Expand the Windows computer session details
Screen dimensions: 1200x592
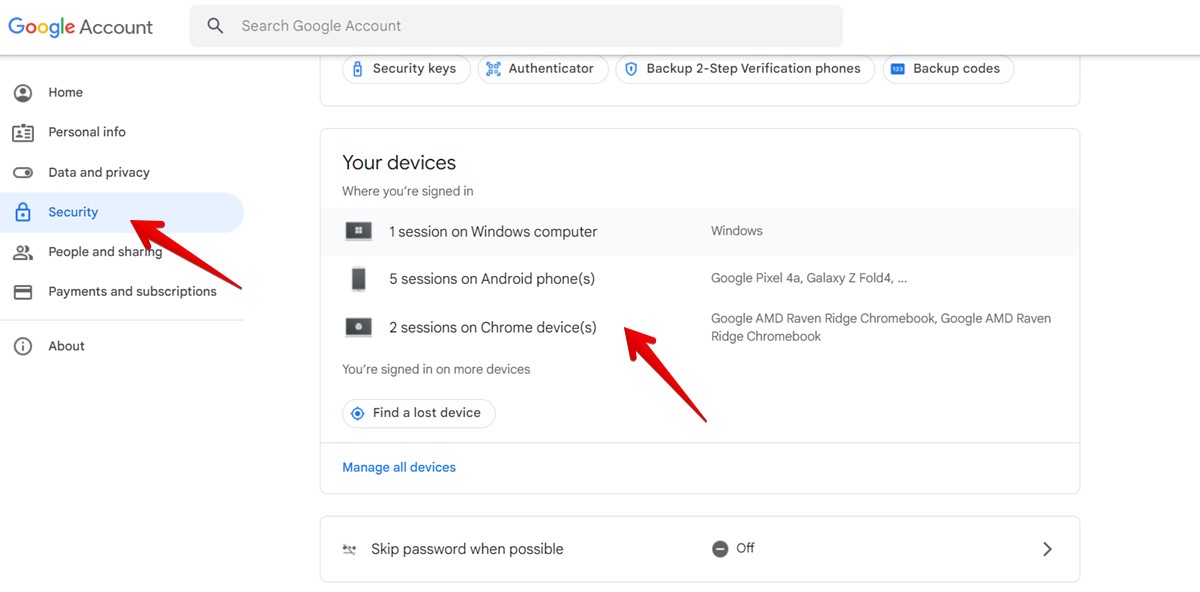[x=492, y=231]
